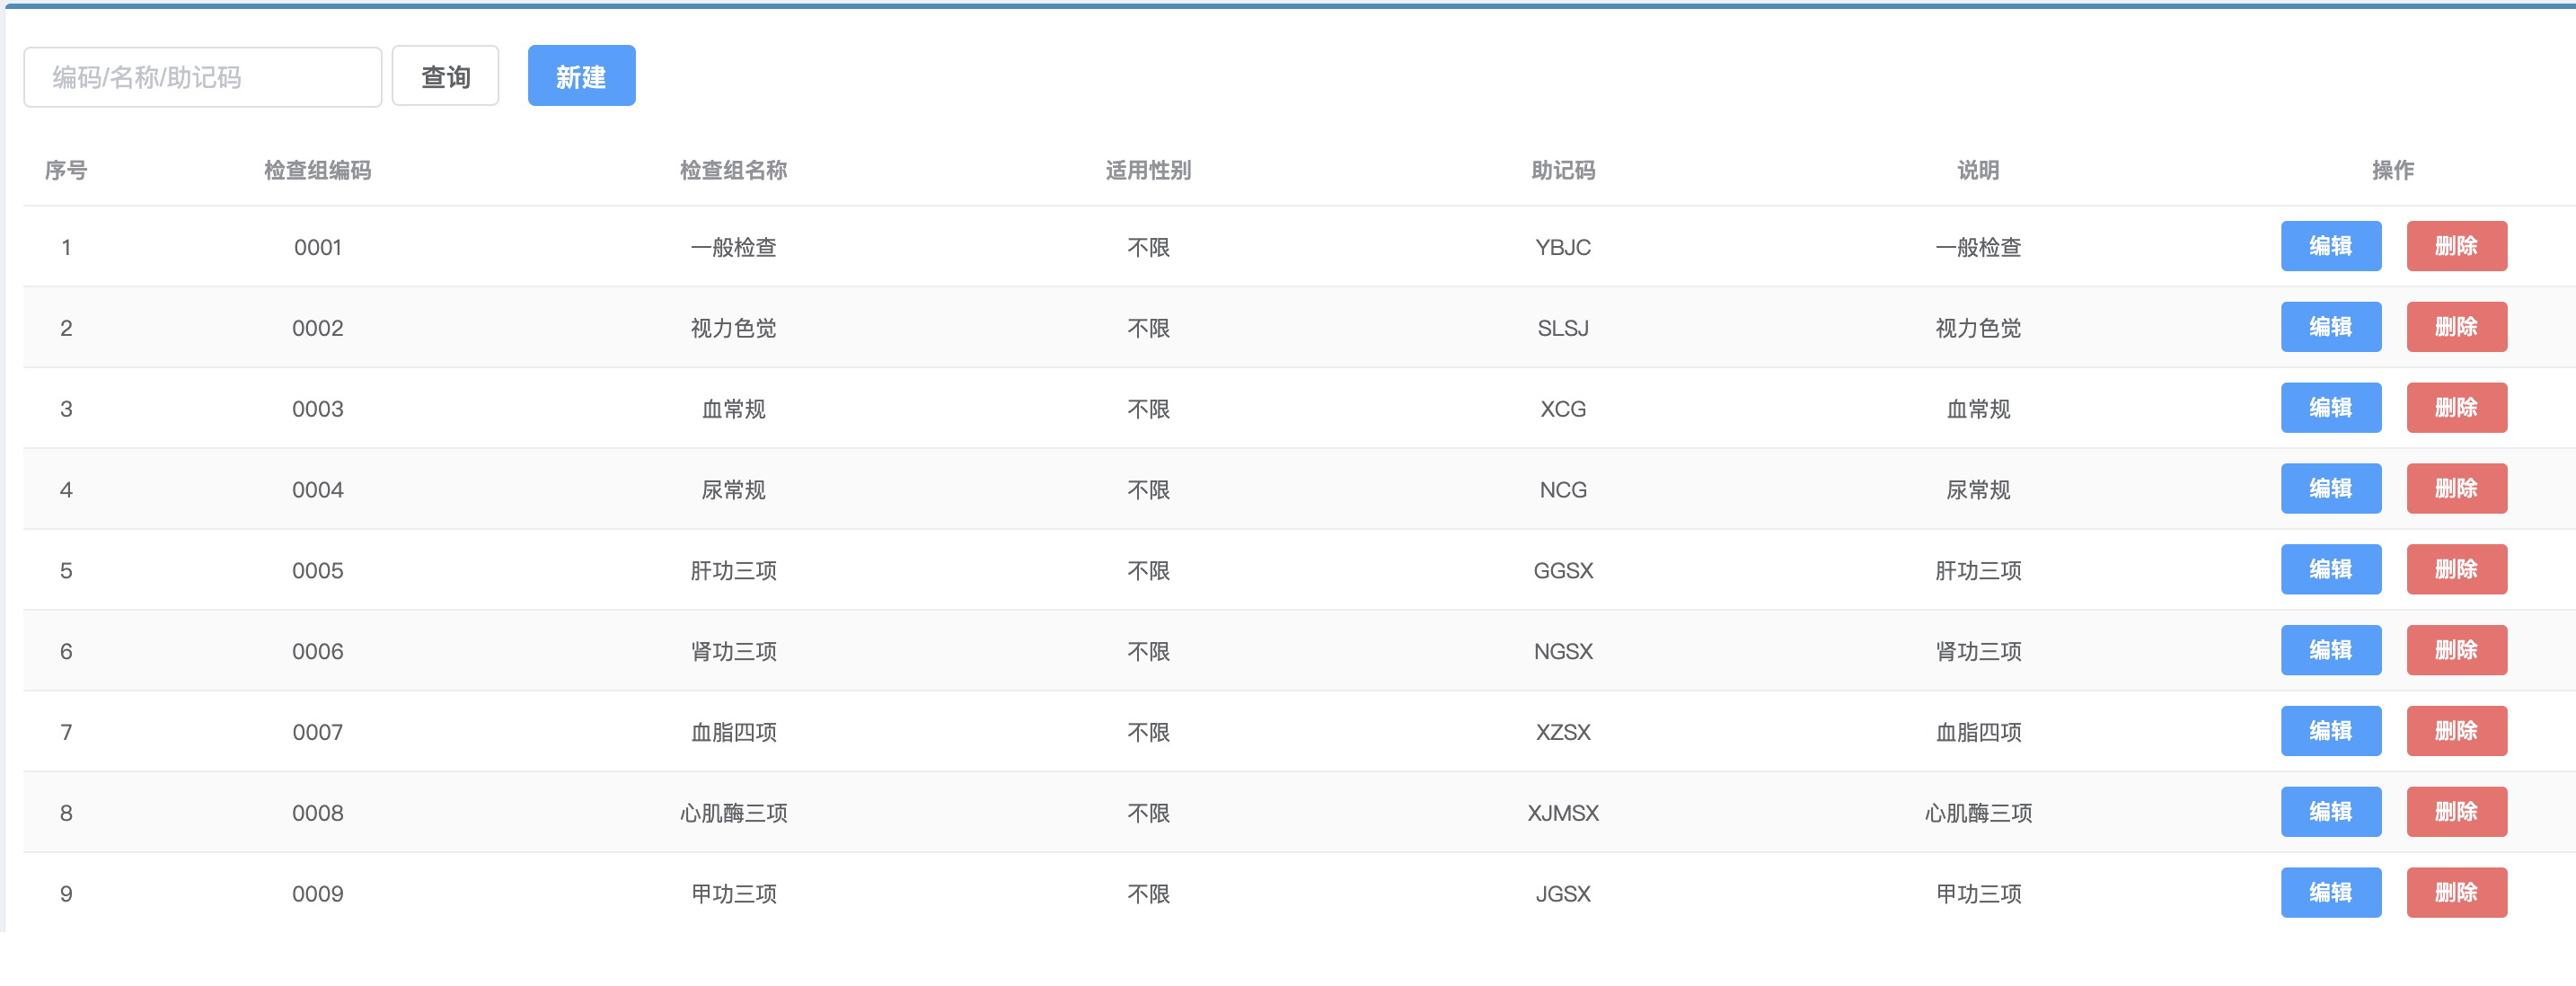Edit the 一般检查 row

point(2330,246)
